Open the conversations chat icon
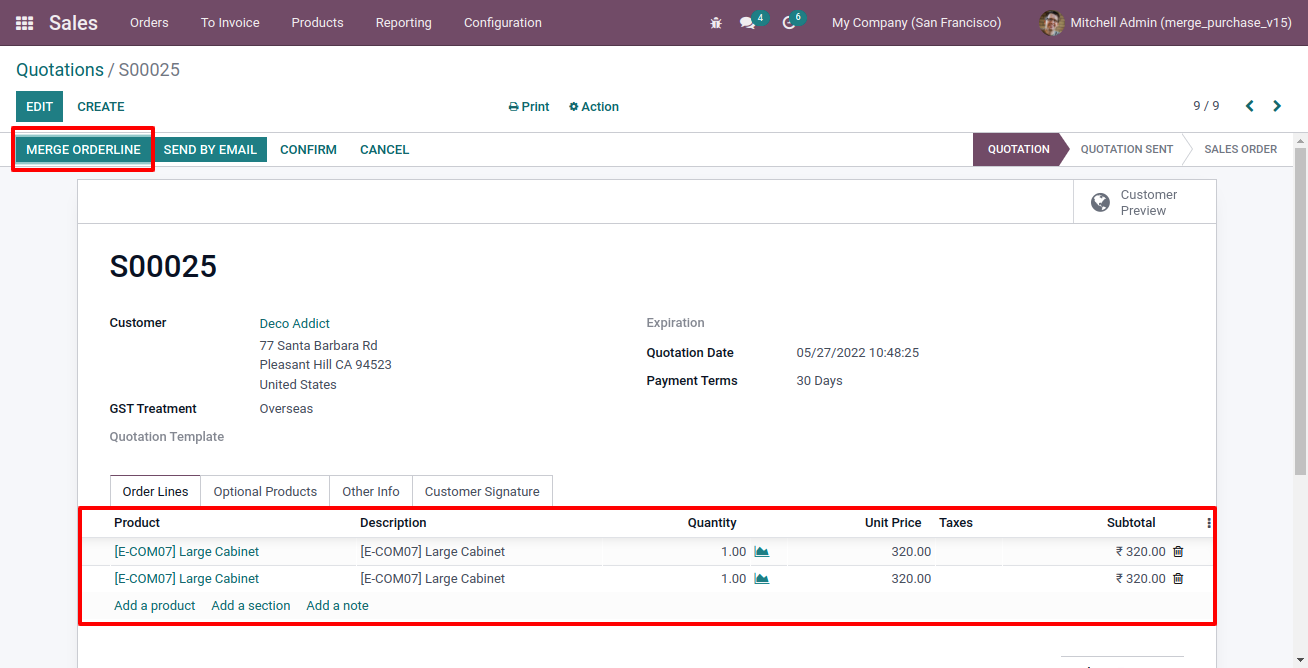This screenshot has height=668, width=1308. 747,23
